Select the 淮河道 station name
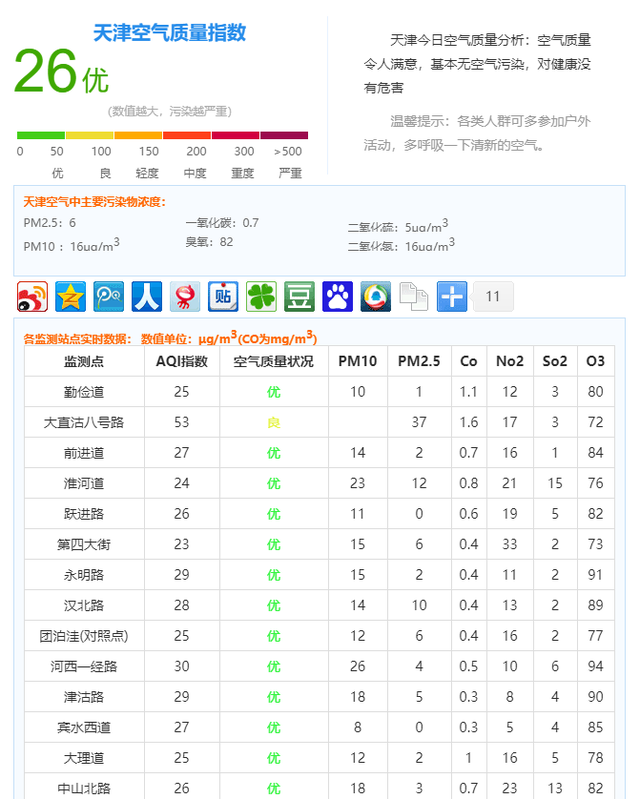The image size is (640, 799). click(84, 483)
